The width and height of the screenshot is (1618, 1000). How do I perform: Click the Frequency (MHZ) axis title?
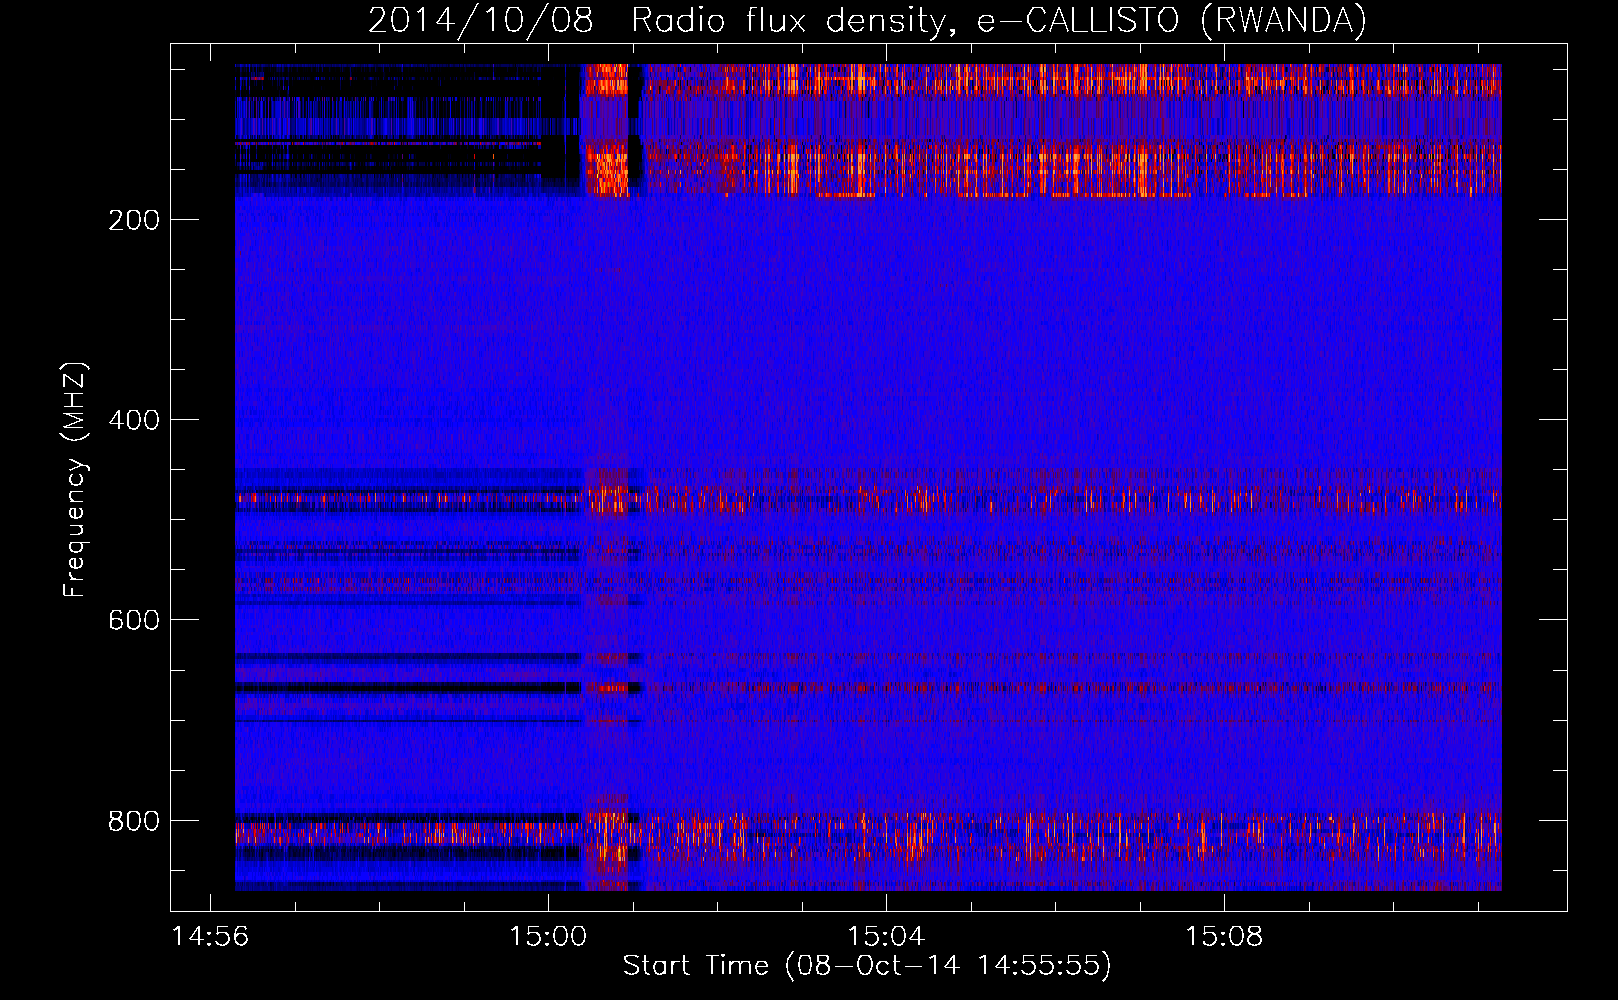tap(75, 479)
